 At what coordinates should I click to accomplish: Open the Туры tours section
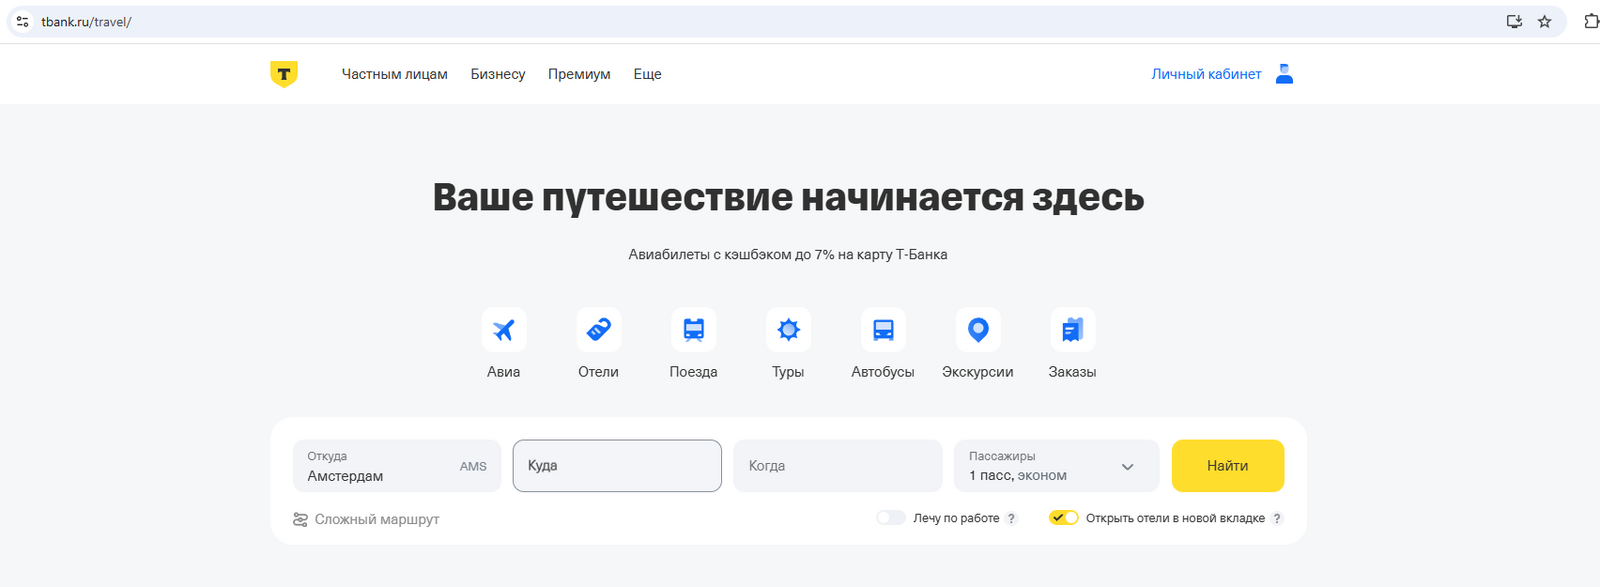tap(788, 344)
